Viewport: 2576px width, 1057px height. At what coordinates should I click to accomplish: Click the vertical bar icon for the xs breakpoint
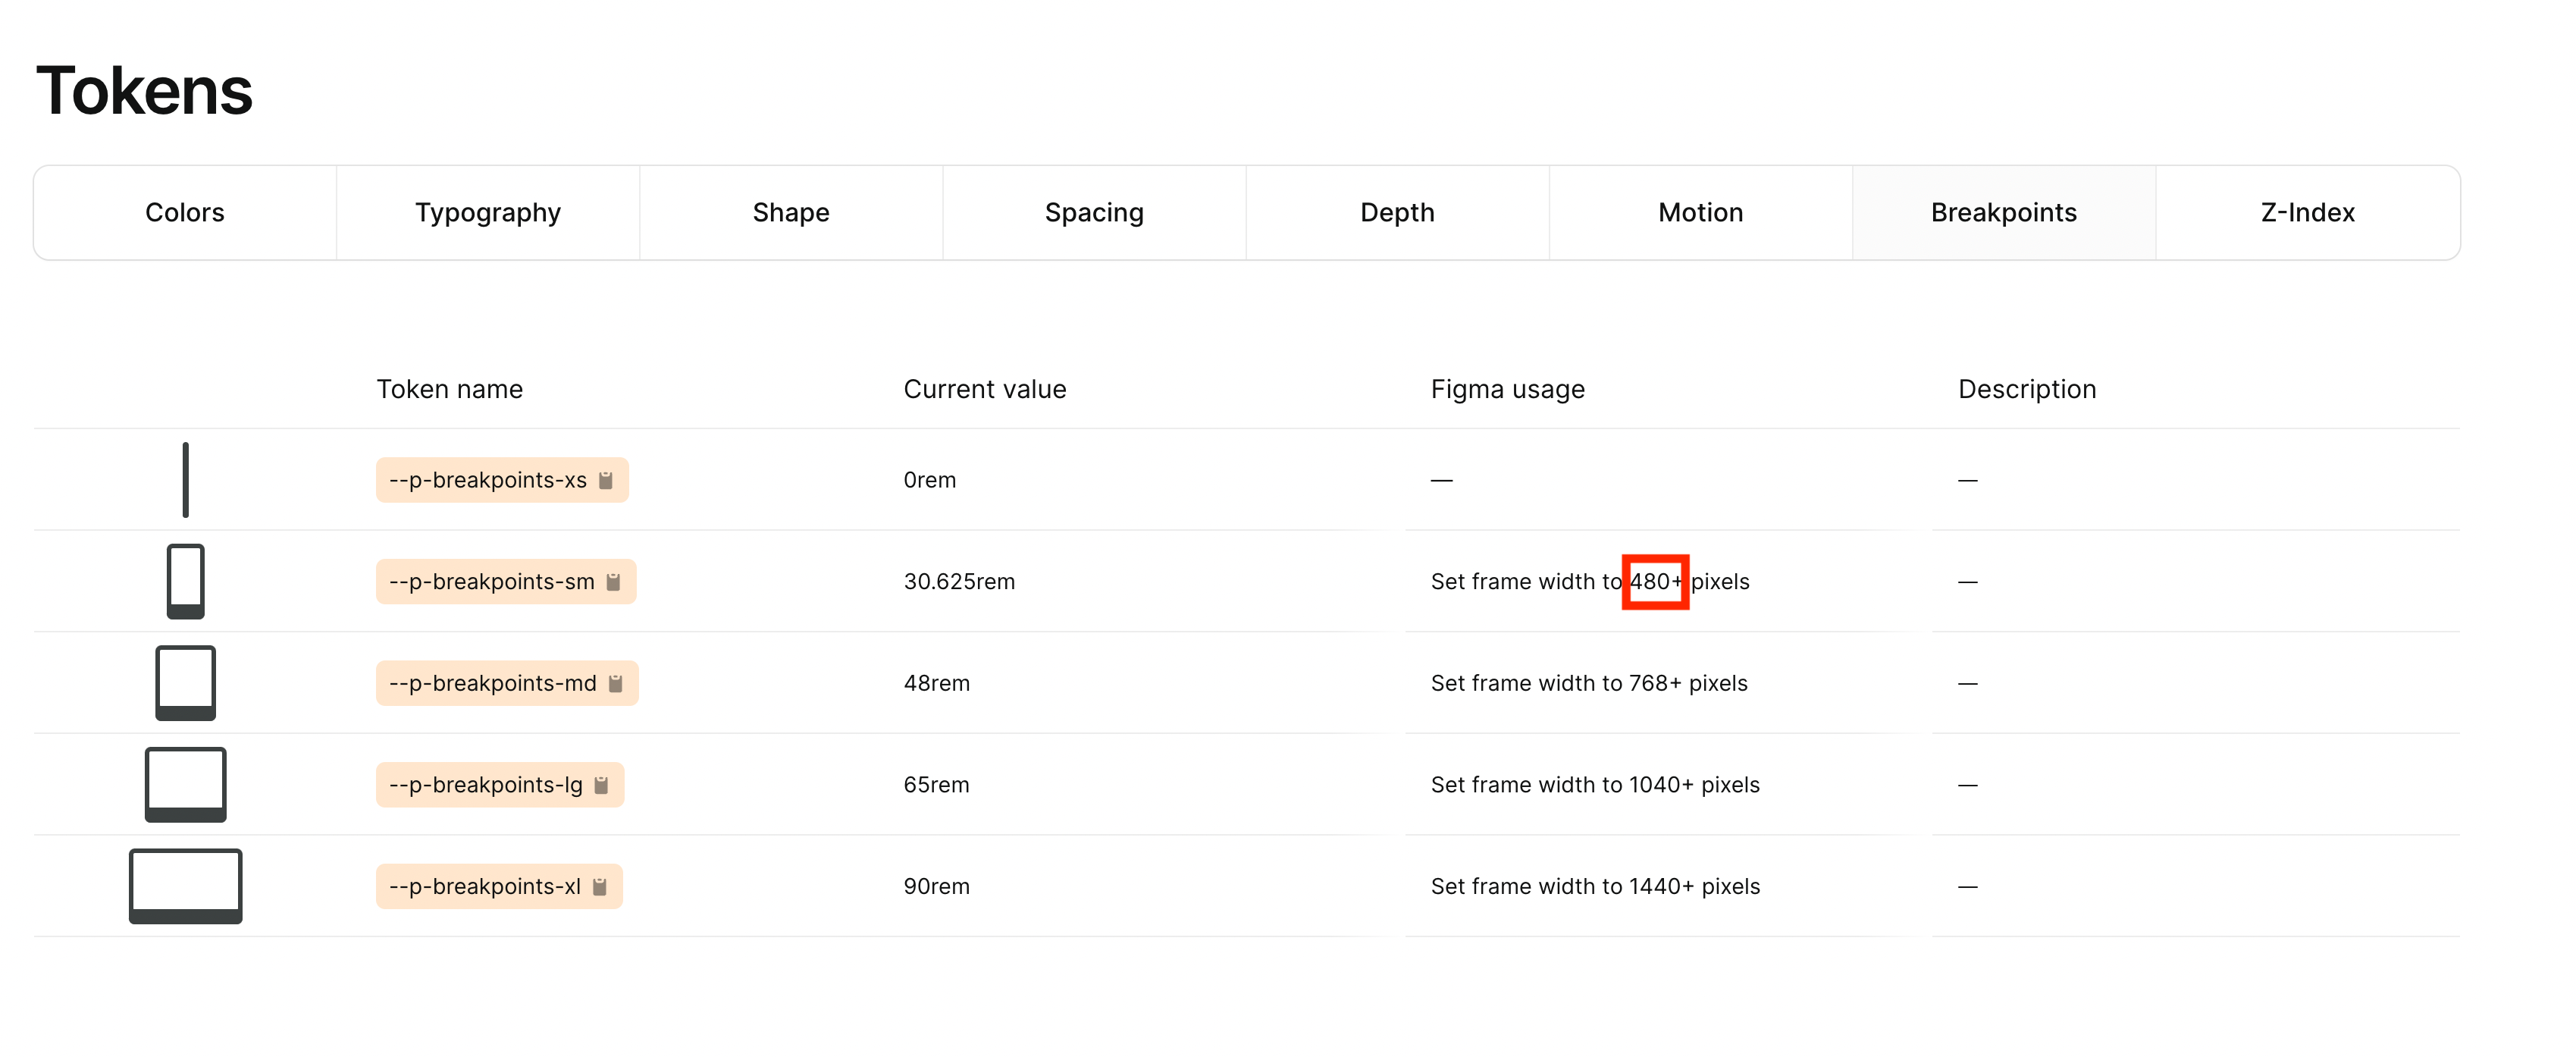(185, 479)
